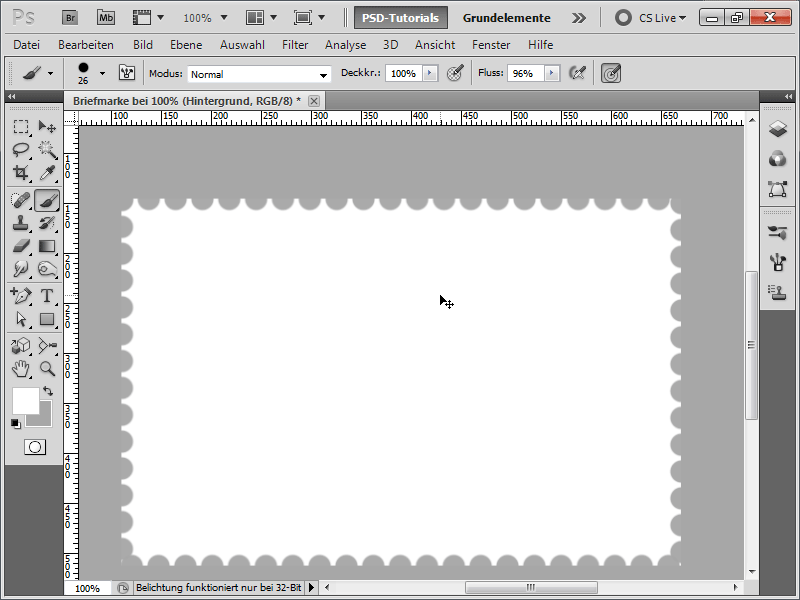Image resolution: width=800 pixels, height=600 pixels.
Task: Switch to the Grundelemente workspace
Action: pos(506,18)
